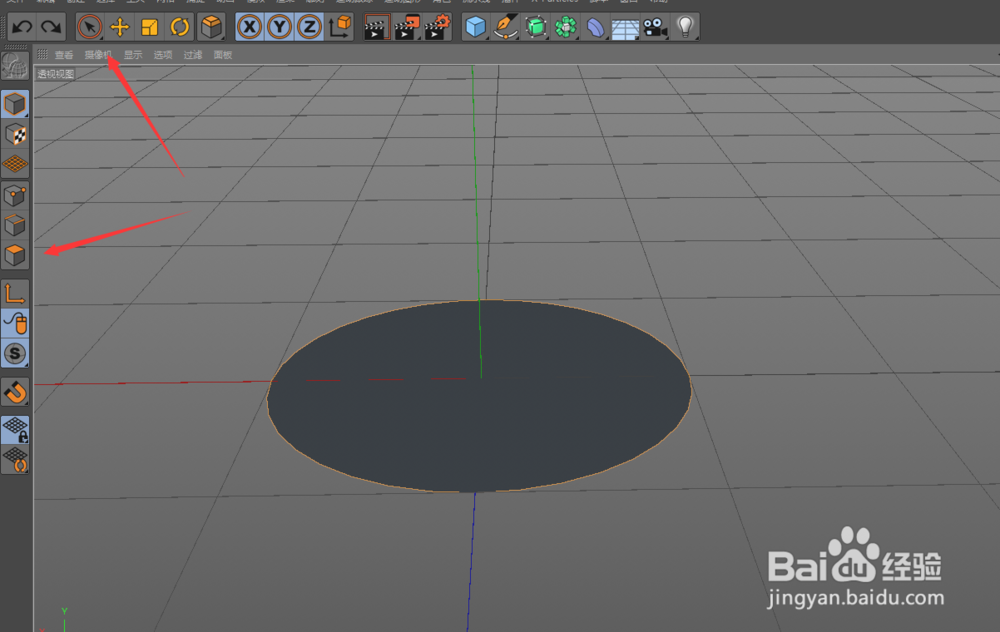Toggle Locked Workplane grid icon
The width and height of the screenshot is (1000, 632).
pos(15,429)
